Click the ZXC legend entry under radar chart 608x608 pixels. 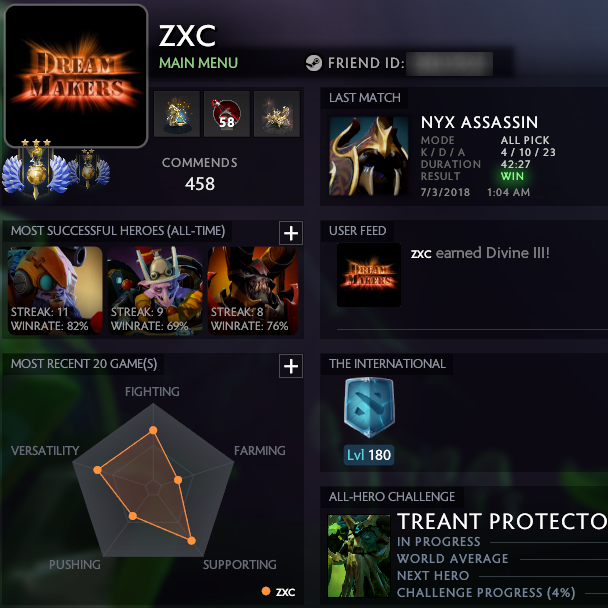pyautogui.click(x=278, y=592)
